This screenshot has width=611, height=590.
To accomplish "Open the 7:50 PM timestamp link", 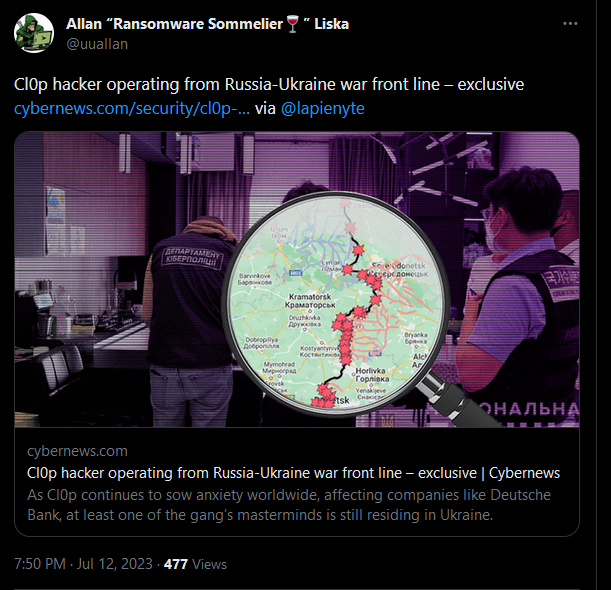I will (40, 564).
